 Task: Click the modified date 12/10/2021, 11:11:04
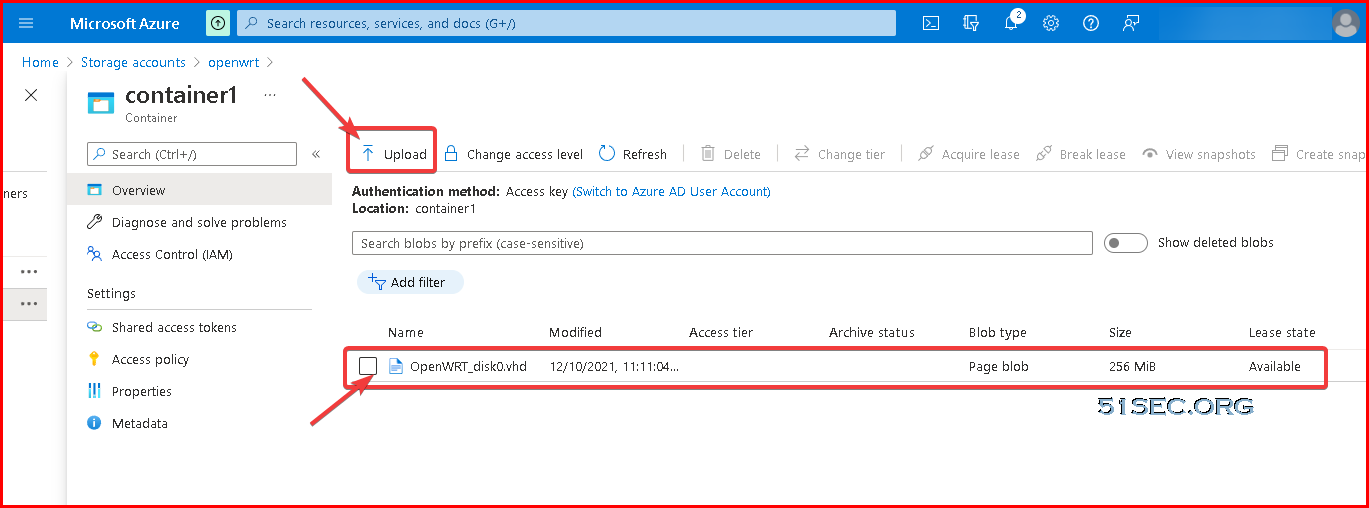[614, 366]
